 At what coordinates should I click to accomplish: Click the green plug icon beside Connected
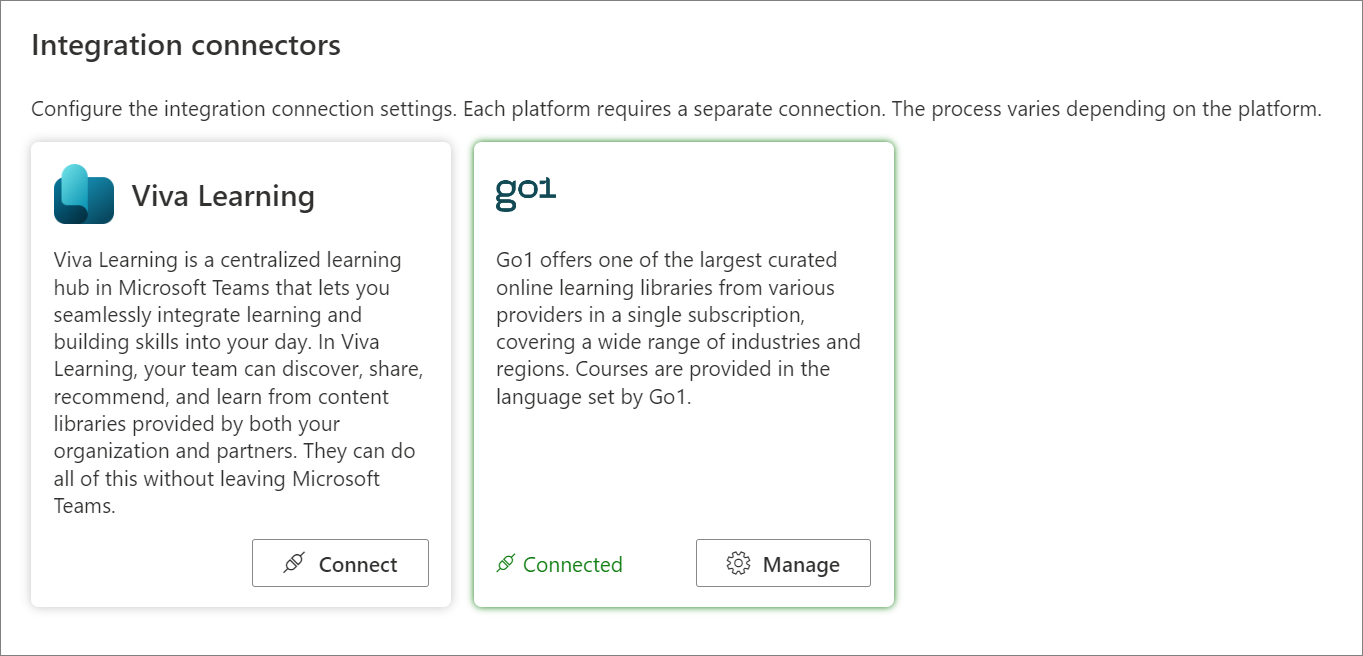pos(506,564)
